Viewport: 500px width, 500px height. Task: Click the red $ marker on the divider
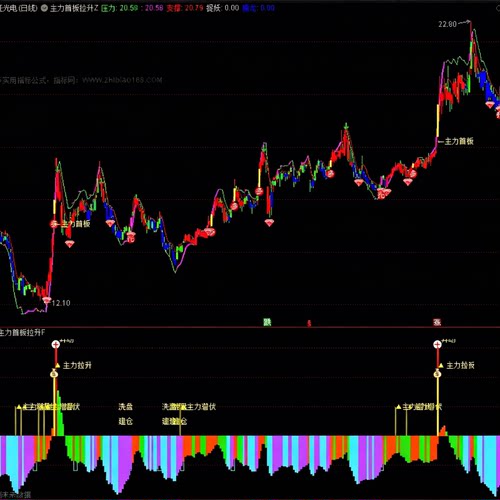309,323
